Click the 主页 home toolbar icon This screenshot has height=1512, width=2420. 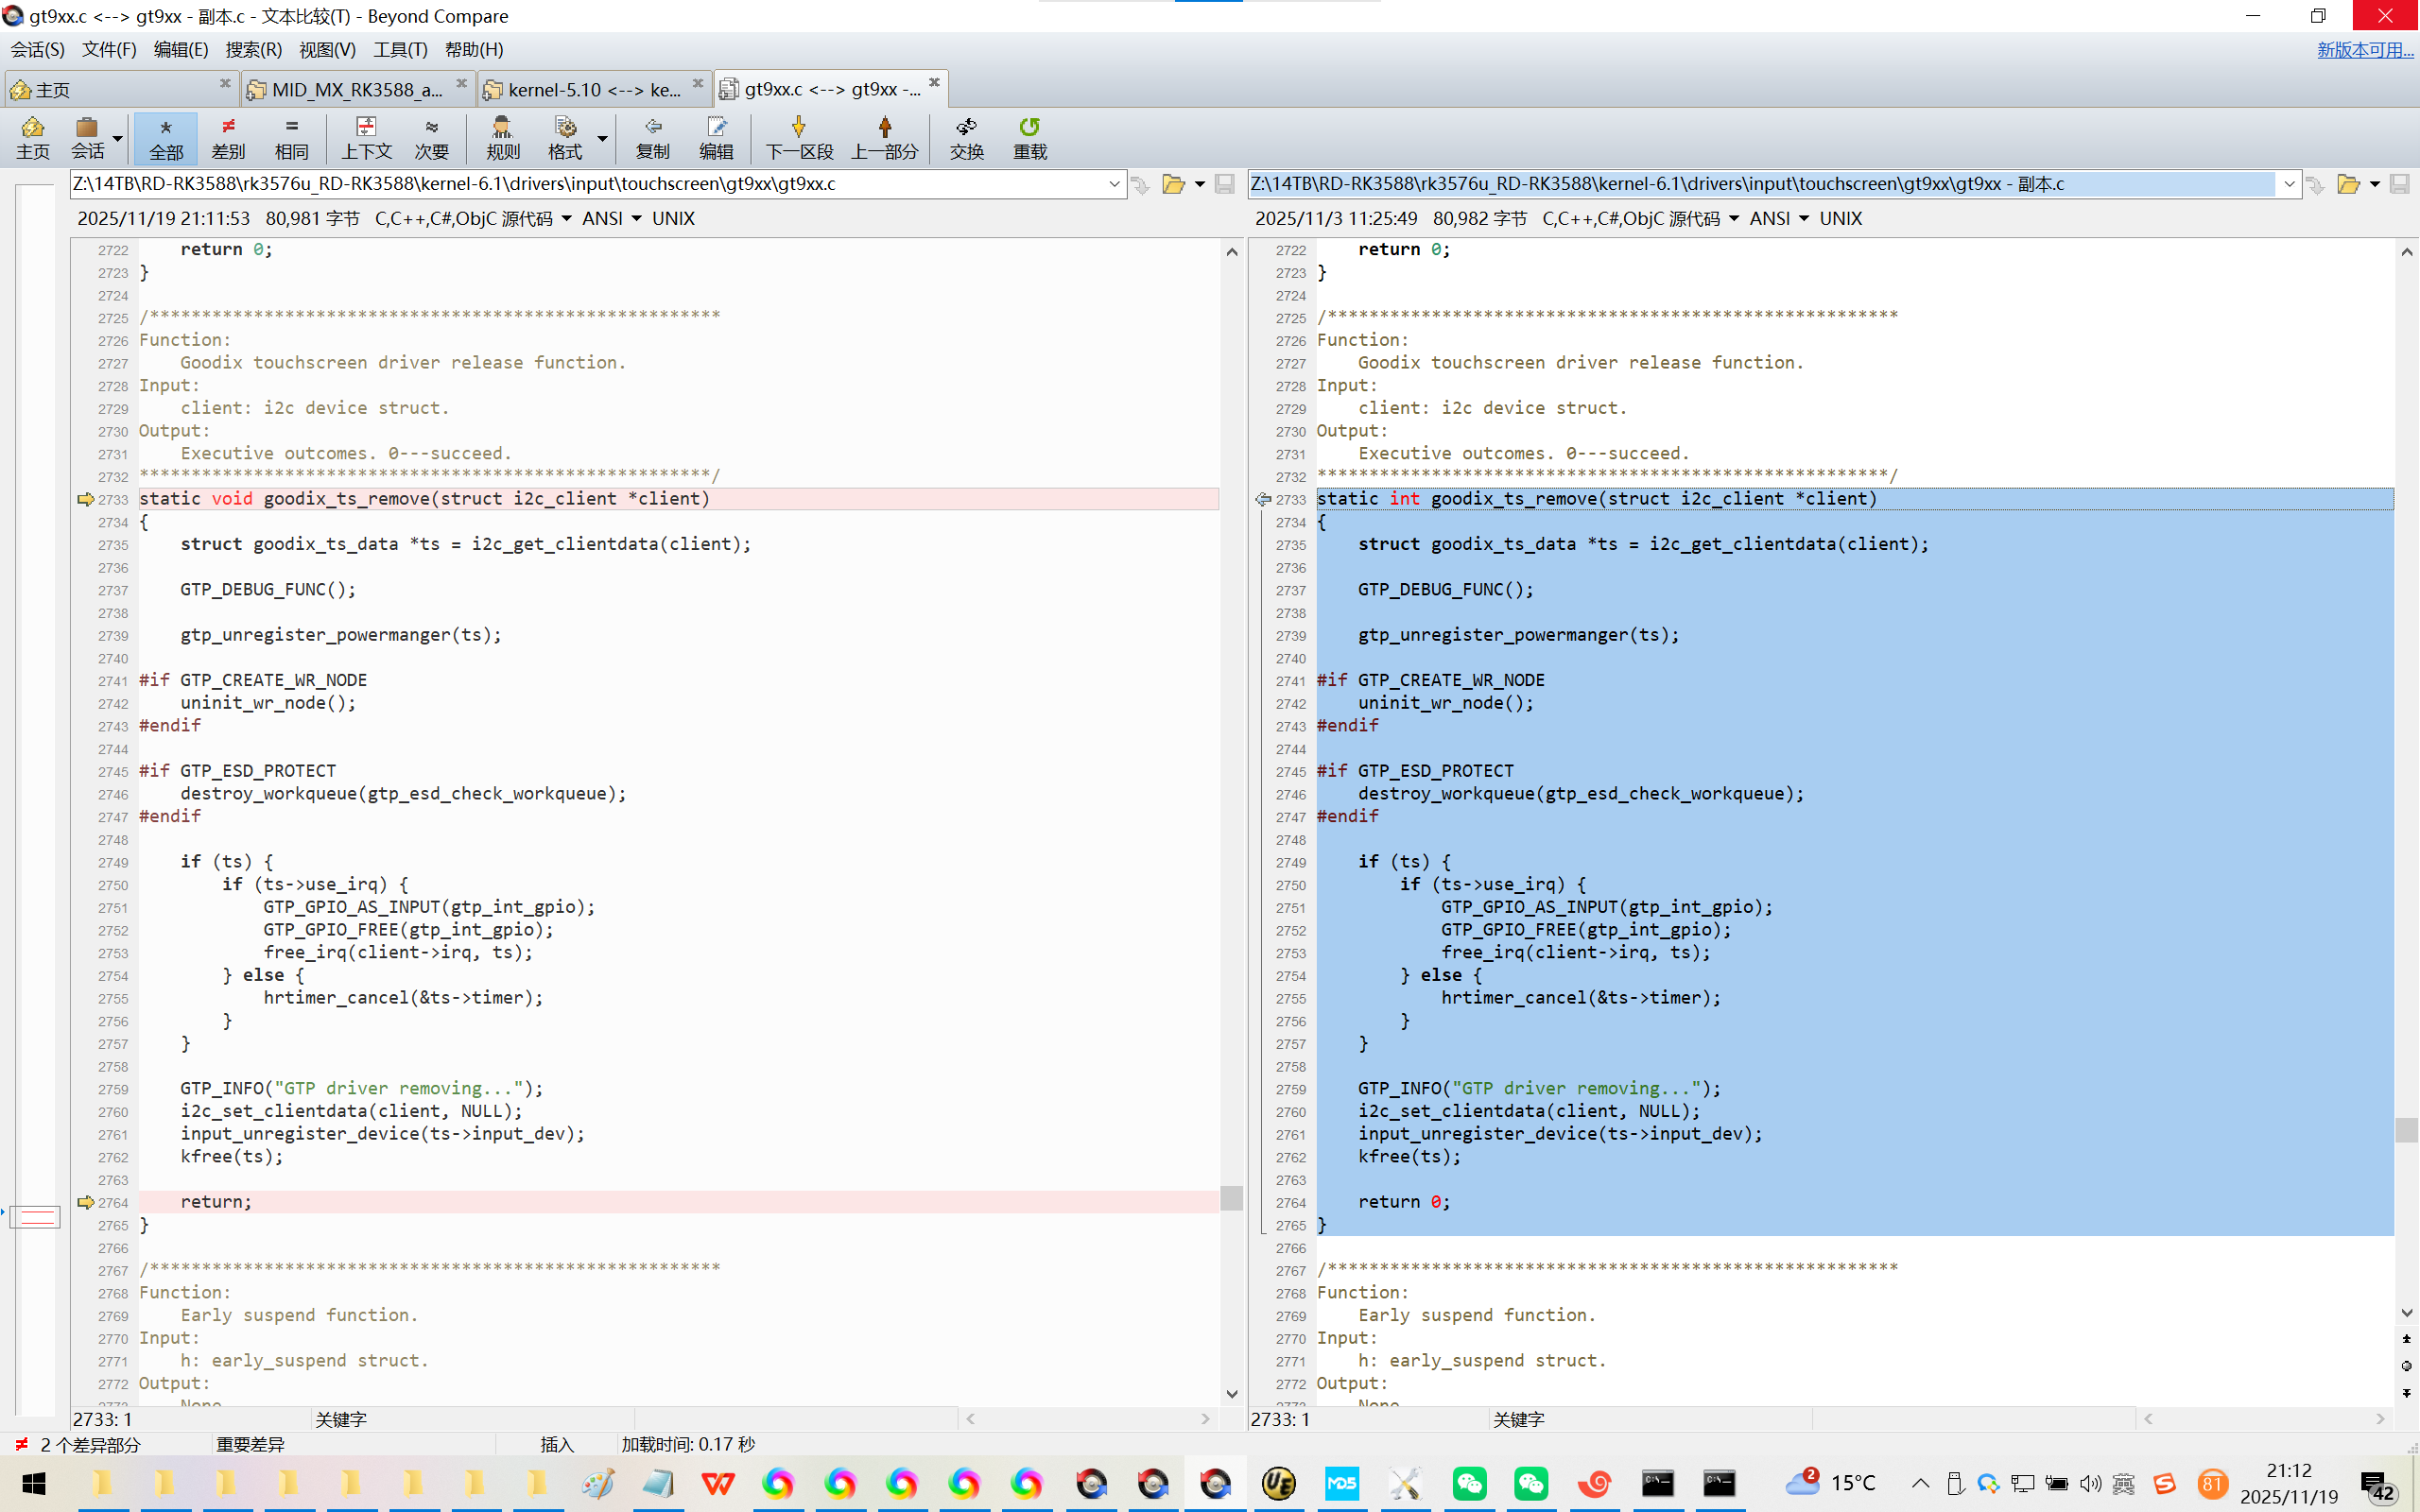click(32, 137)
